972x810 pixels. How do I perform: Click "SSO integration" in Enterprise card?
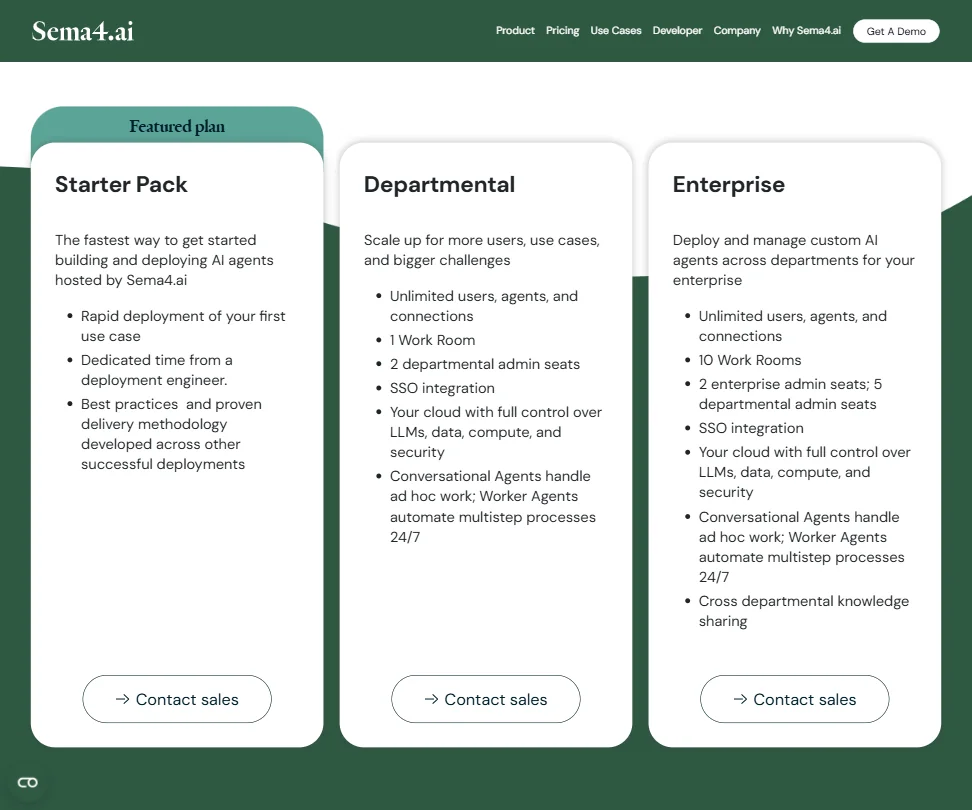click(x=751, y=428)
